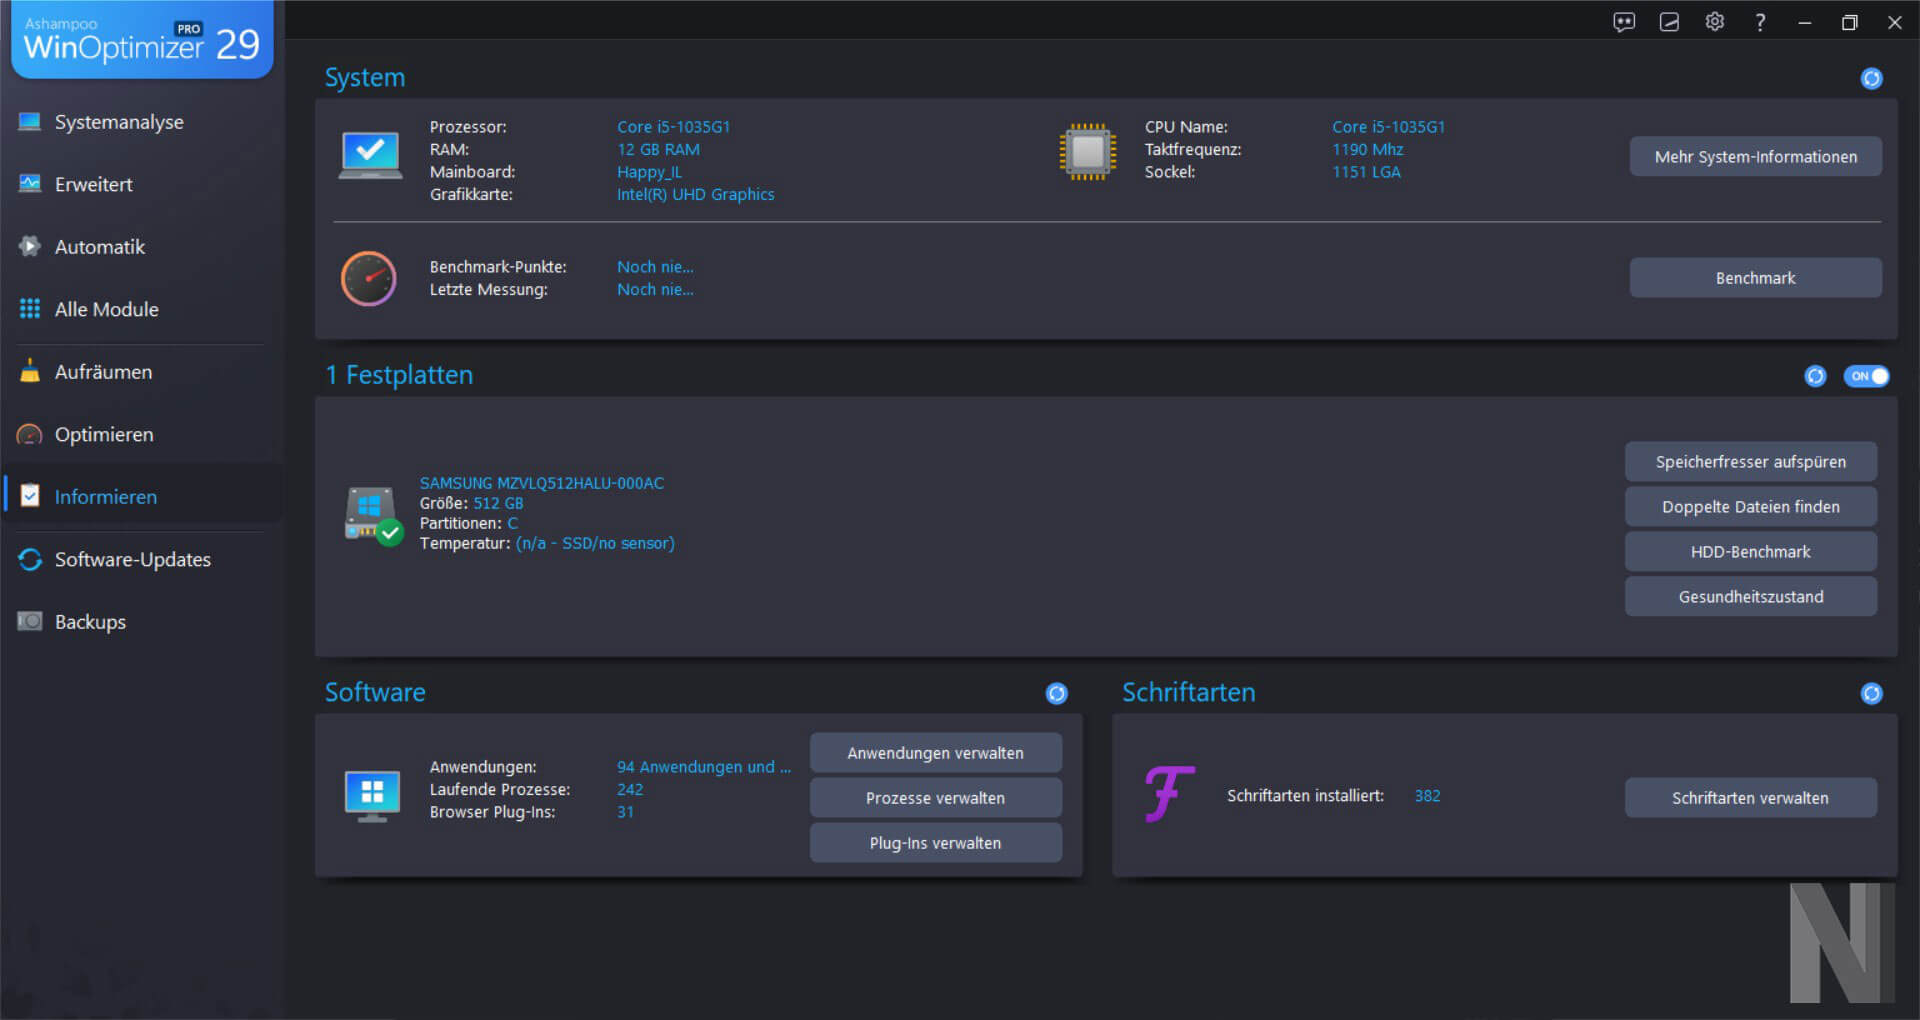
Task: Click the SAMSUNG MZVLQ512HALU drive name
Action: 541,483
